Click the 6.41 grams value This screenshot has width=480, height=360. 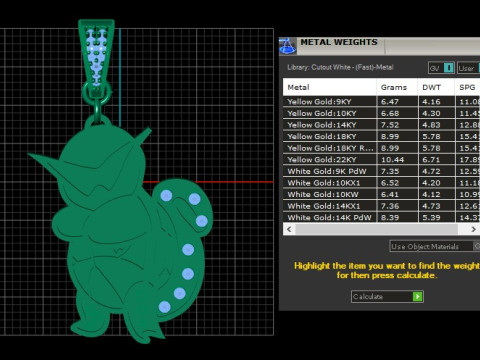click(x=390, y=194)
